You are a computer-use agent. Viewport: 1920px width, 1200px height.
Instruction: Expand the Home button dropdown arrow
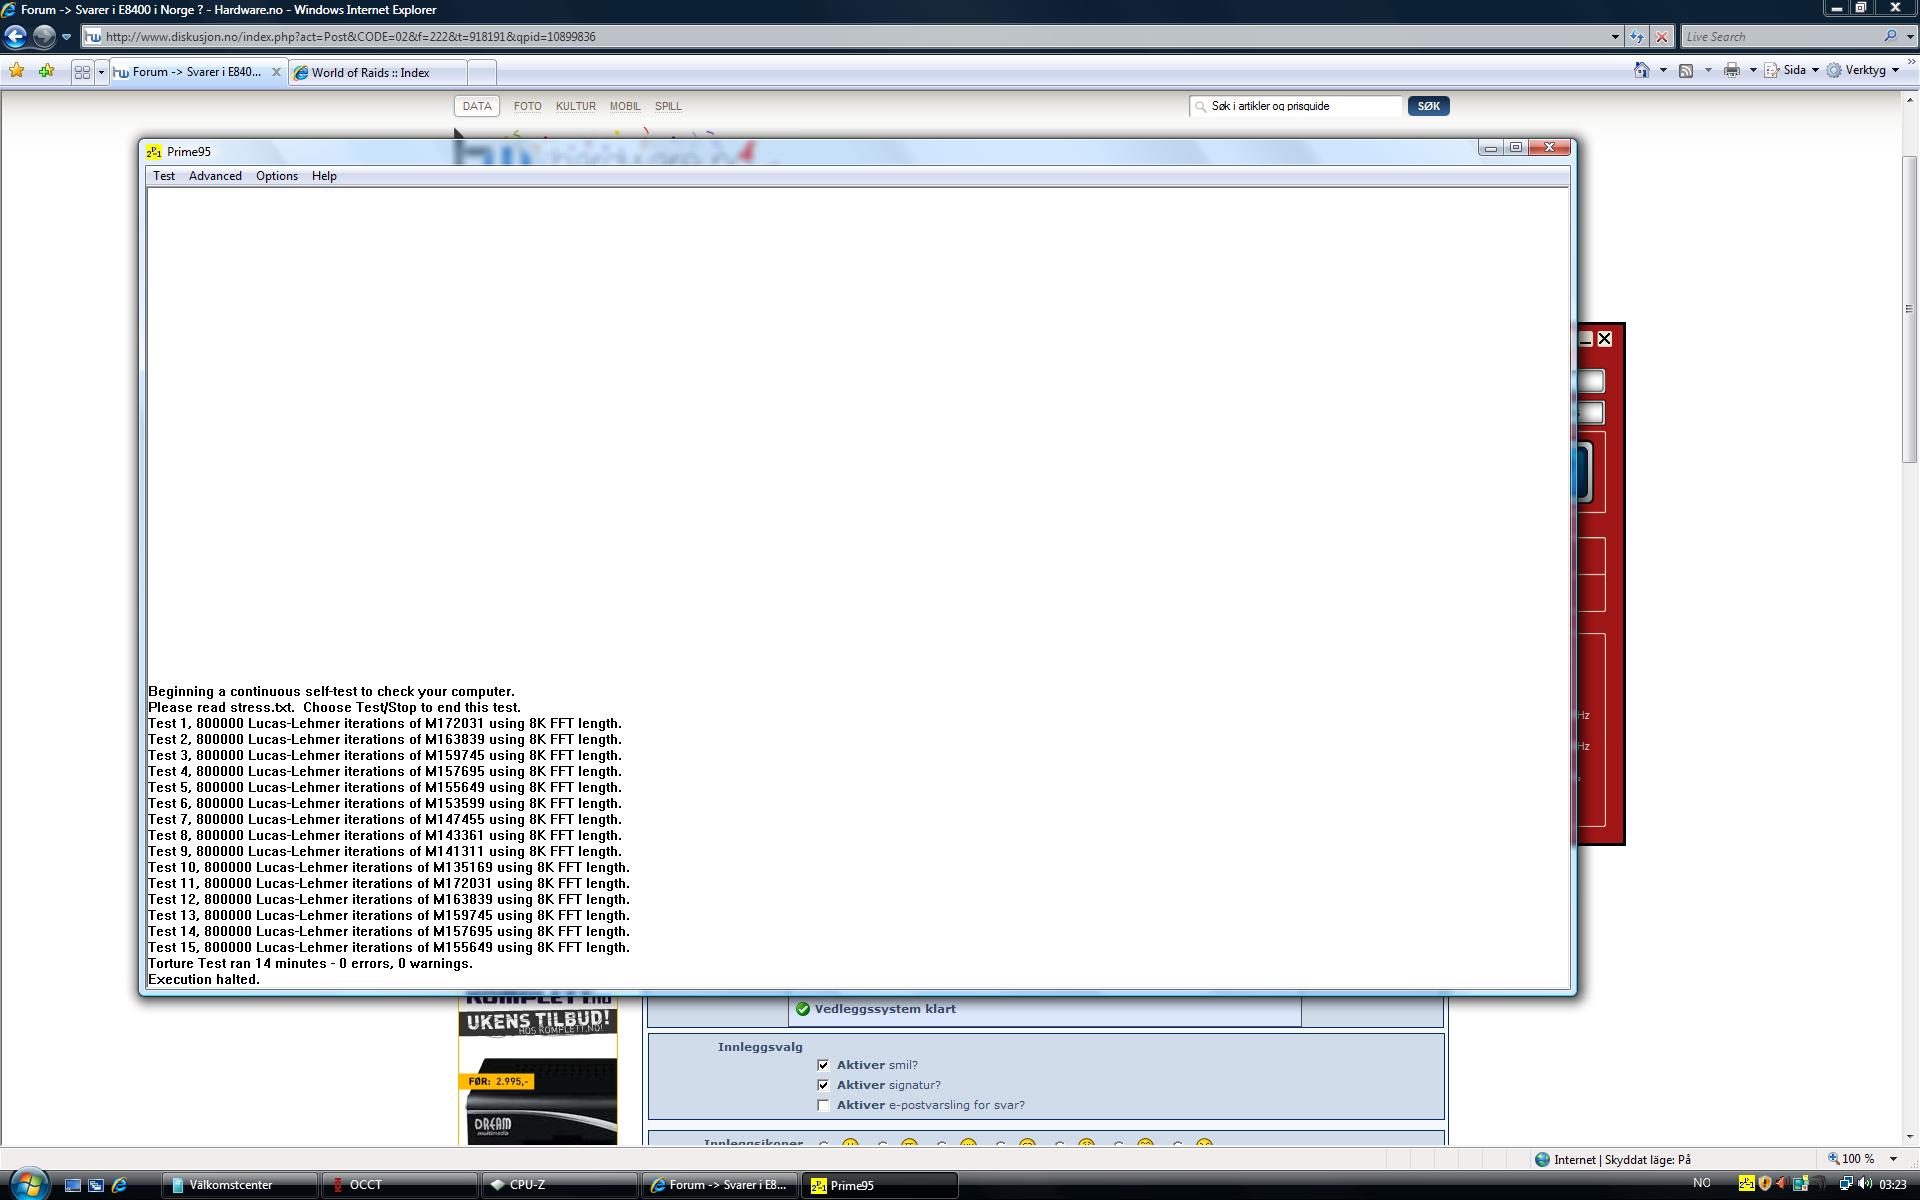1663,70
